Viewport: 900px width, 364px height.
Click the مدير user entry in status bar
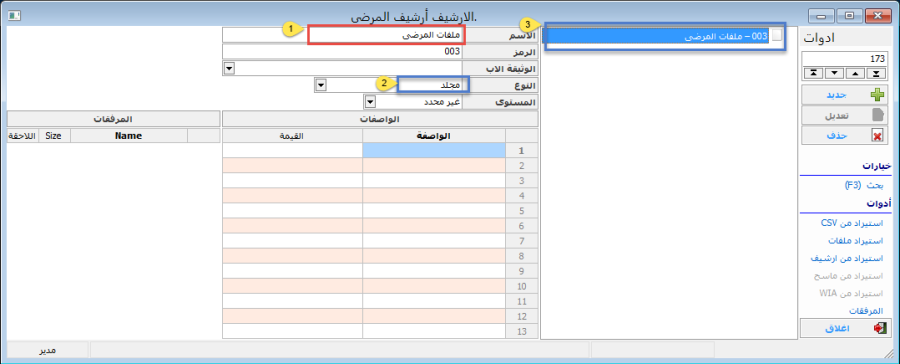(x=47, y=350)
